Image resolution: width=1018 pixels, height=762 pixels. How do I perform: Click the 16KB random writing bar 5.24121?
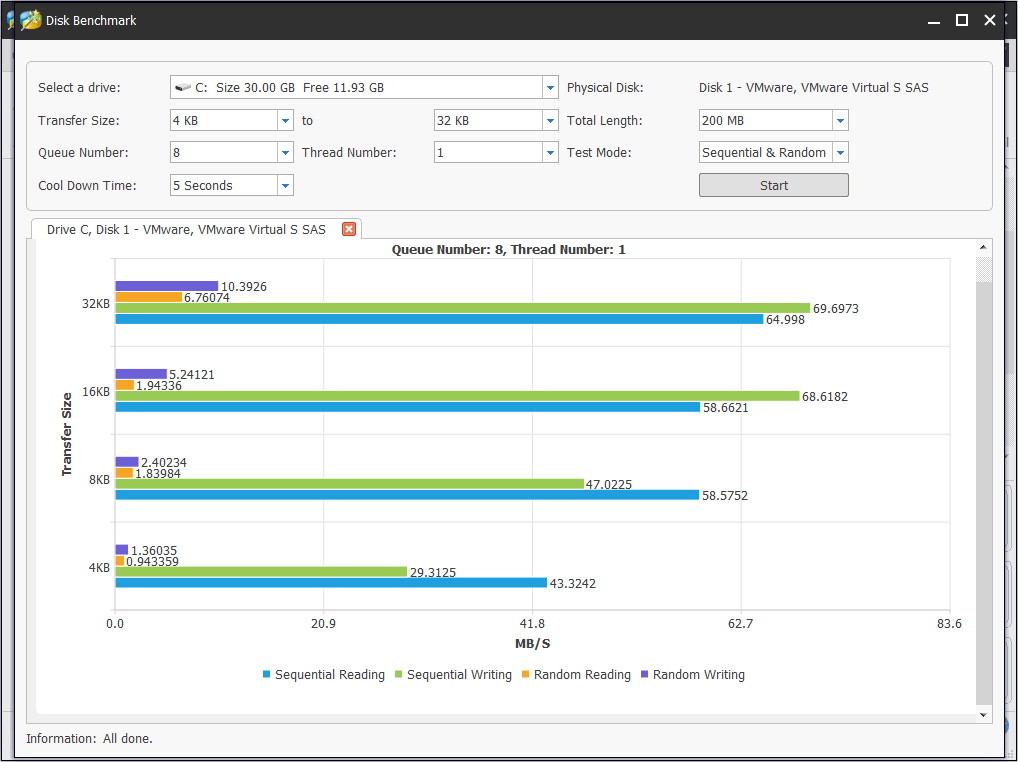[141, 374]
